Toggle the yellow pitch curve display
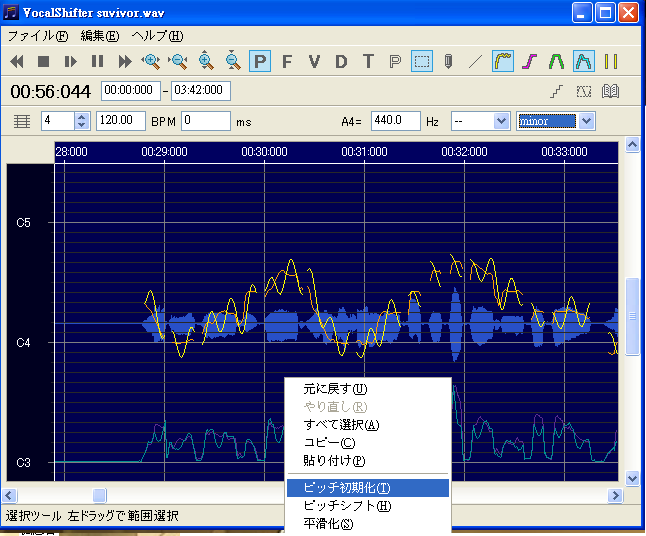646x536 pixels. 503,61
